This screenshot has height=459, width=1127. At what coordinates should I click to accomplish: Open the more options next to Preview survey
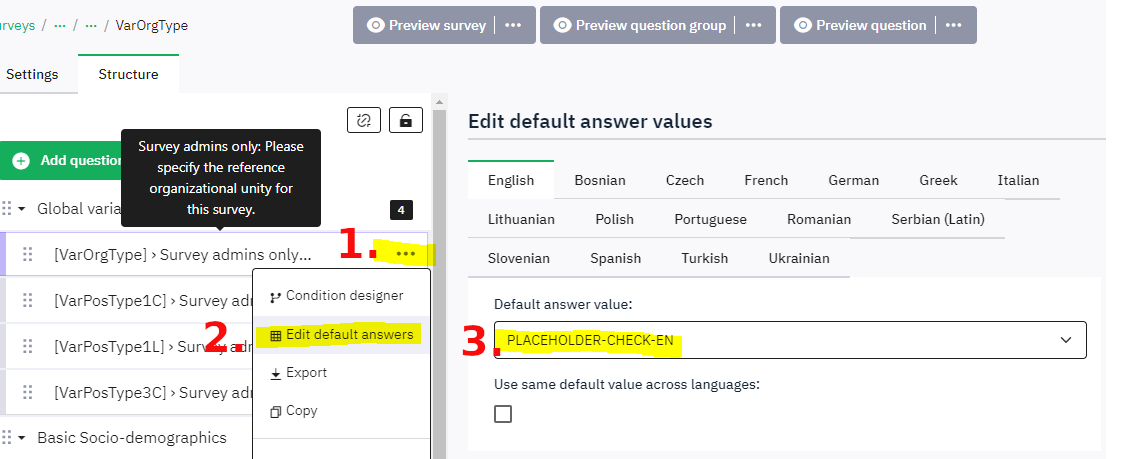tap(513, 25)
